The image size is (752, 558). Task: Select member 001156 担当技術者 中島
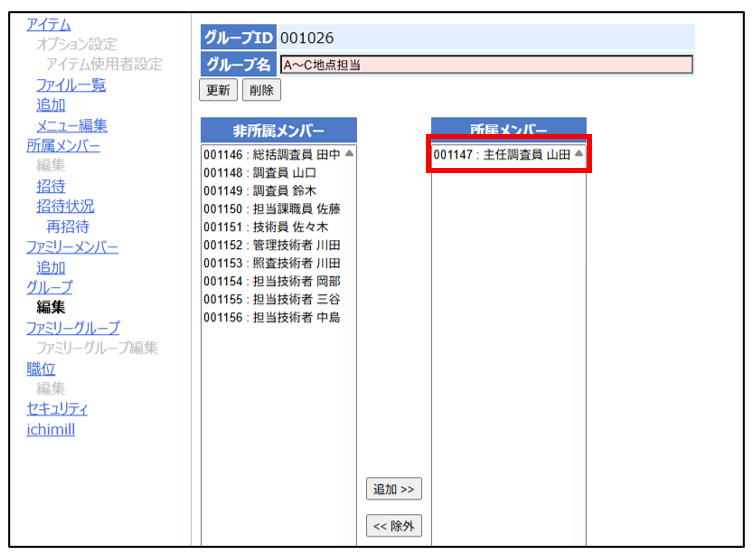(271, 317)
